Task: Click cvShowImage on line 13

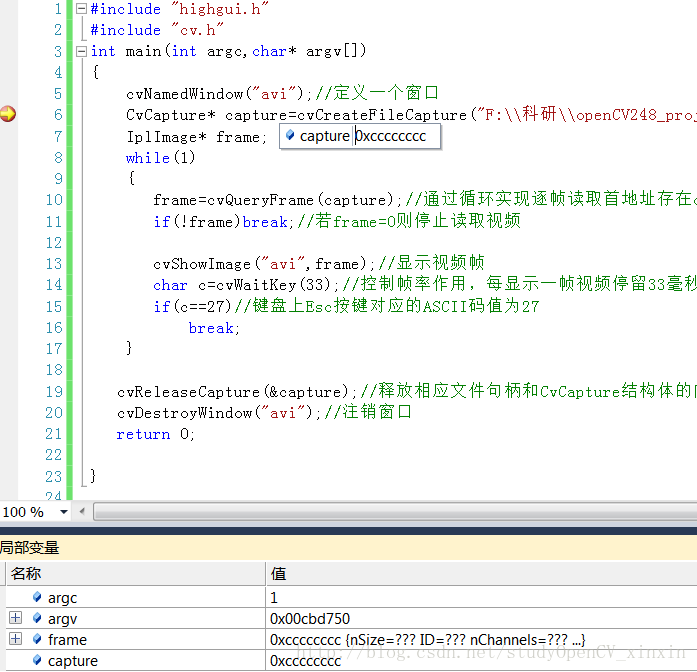Action: (202, 264)
